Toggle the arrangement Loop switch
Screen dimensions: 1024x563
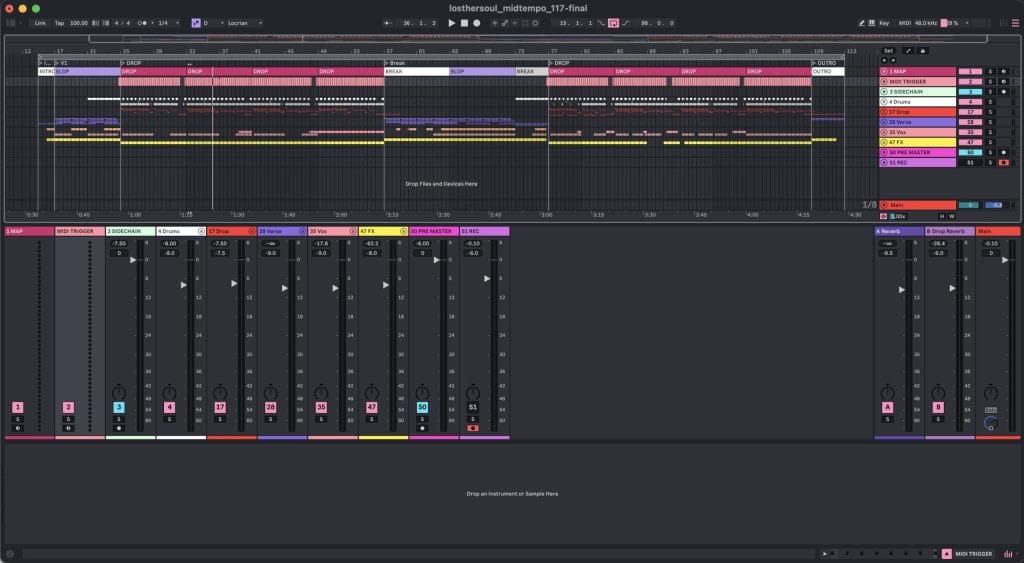click(614, 22)
